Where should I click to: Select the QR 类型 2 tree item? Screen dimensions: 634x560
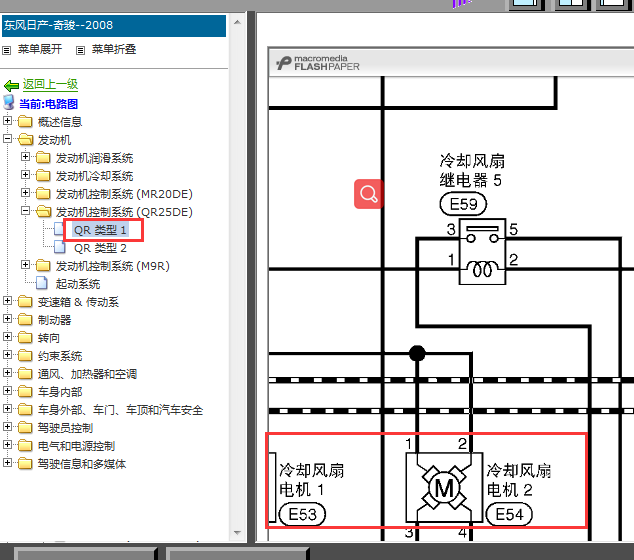coord(100,248)
